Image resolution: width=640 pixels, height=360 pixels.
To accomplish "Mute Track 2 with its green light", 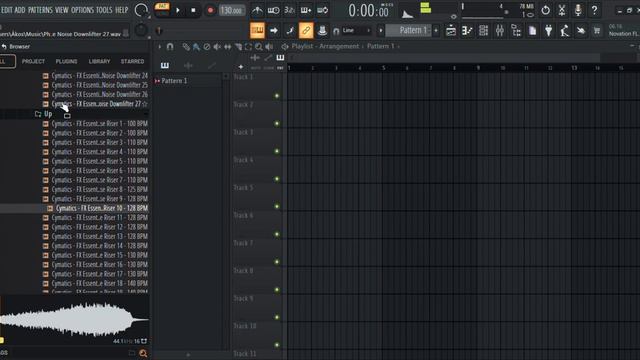I will 277,123.
